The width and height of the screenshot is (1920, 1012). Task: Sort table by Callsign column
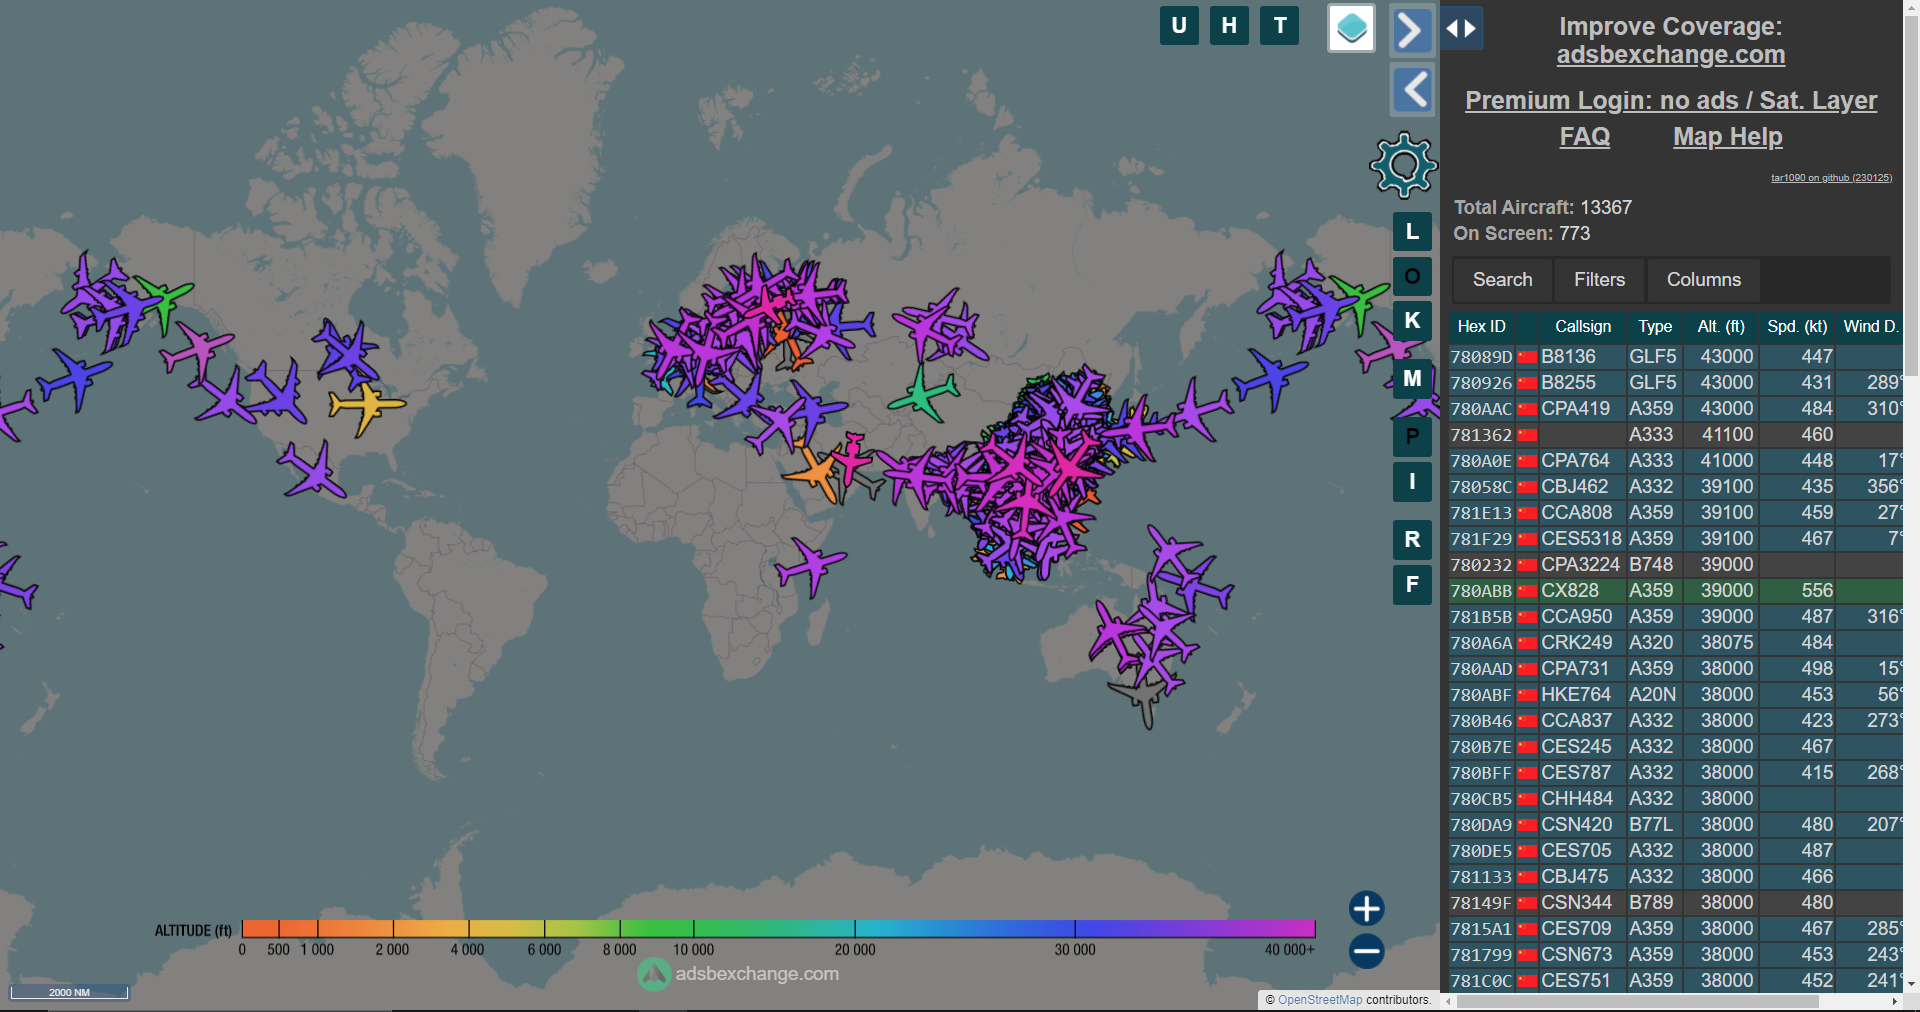coord(1582,327)
